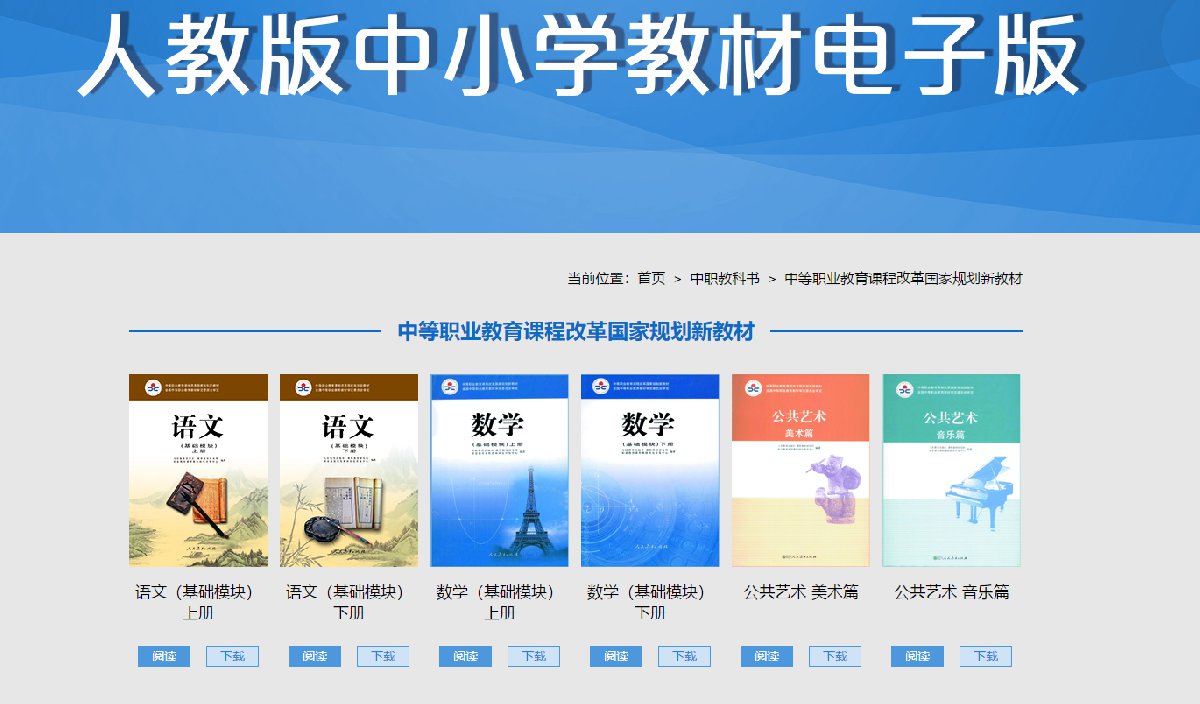Read 公共艺术 音乐篇 online

(917, 656)
